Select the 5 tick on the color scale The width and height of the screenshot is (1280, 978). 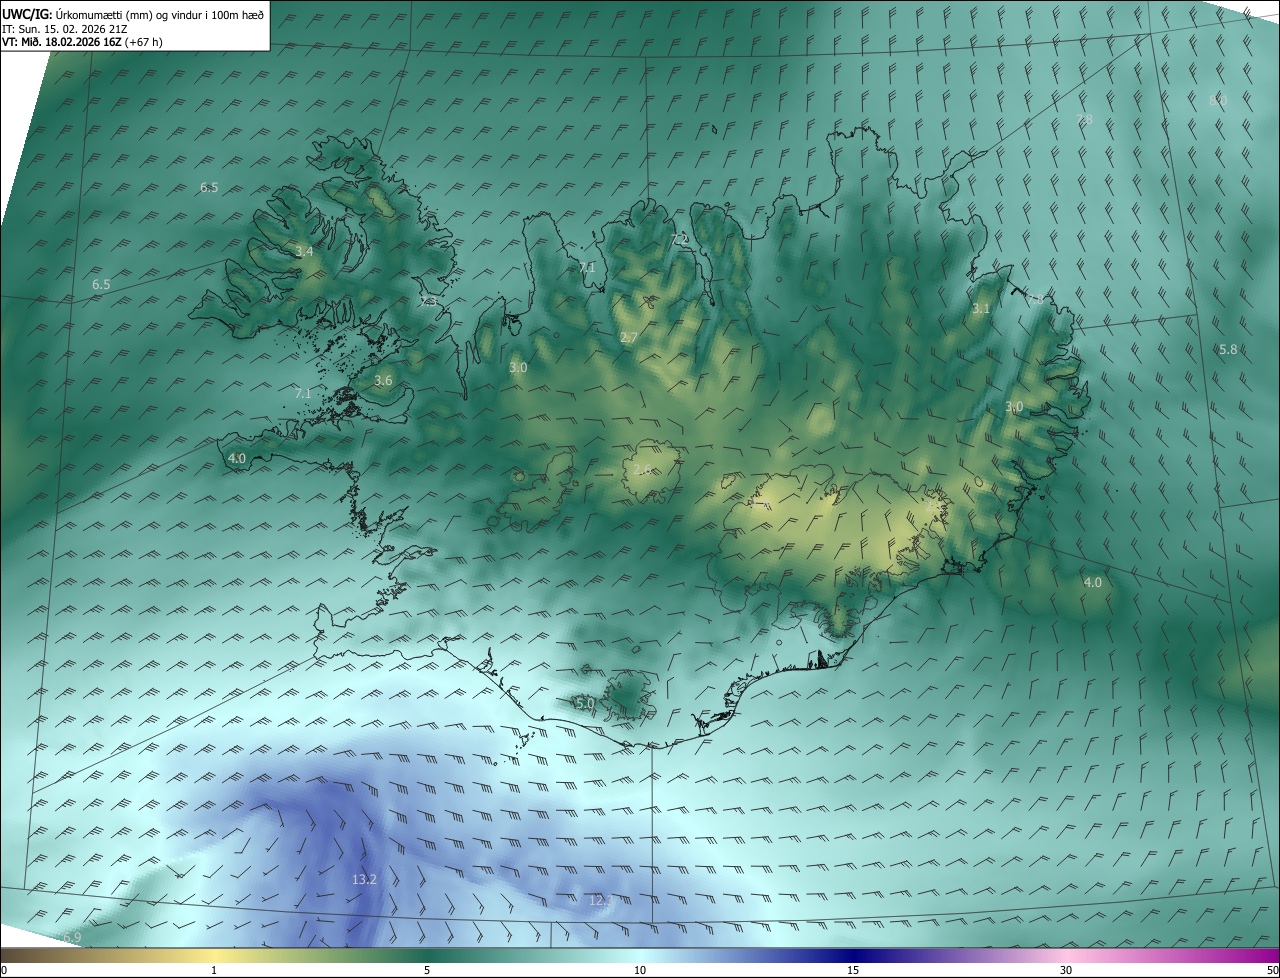[427, 971]
